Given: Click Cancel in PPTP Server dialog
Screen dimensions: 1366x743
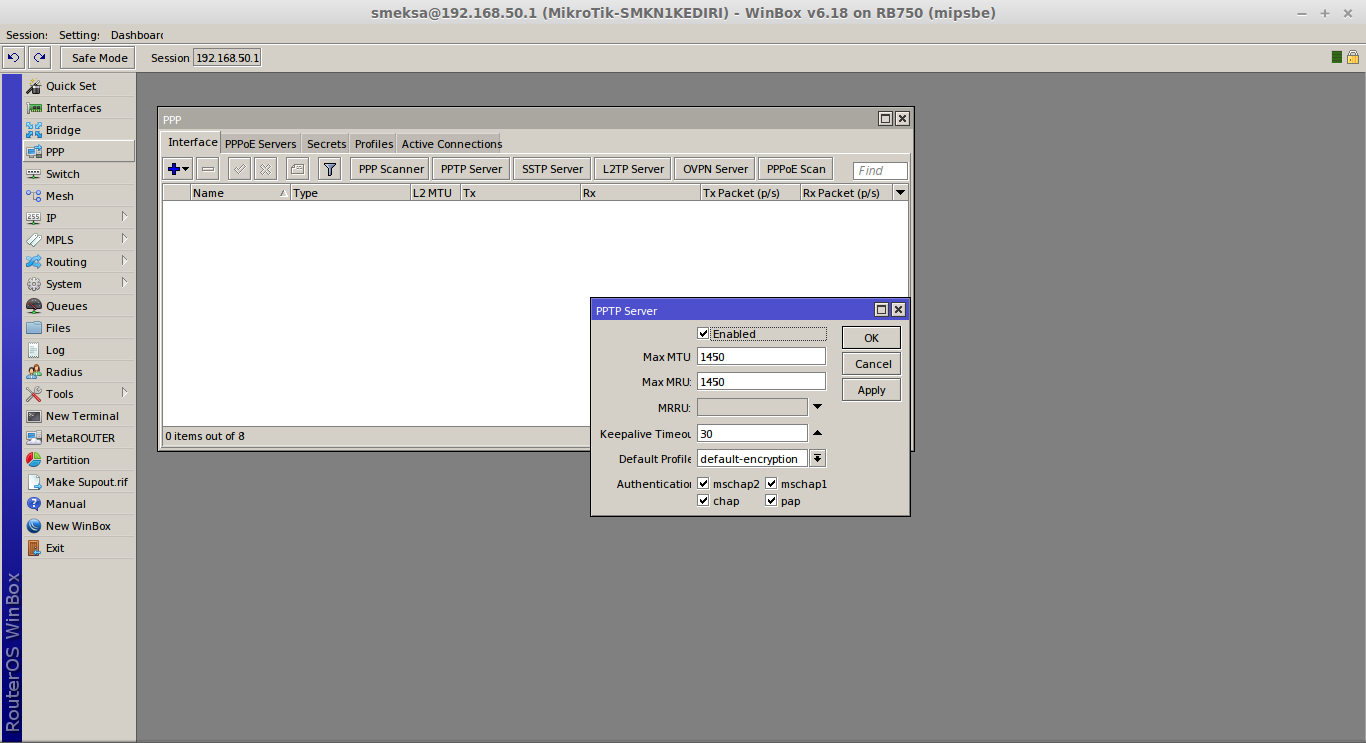Looking at the screenshot, I should point(871,364).
